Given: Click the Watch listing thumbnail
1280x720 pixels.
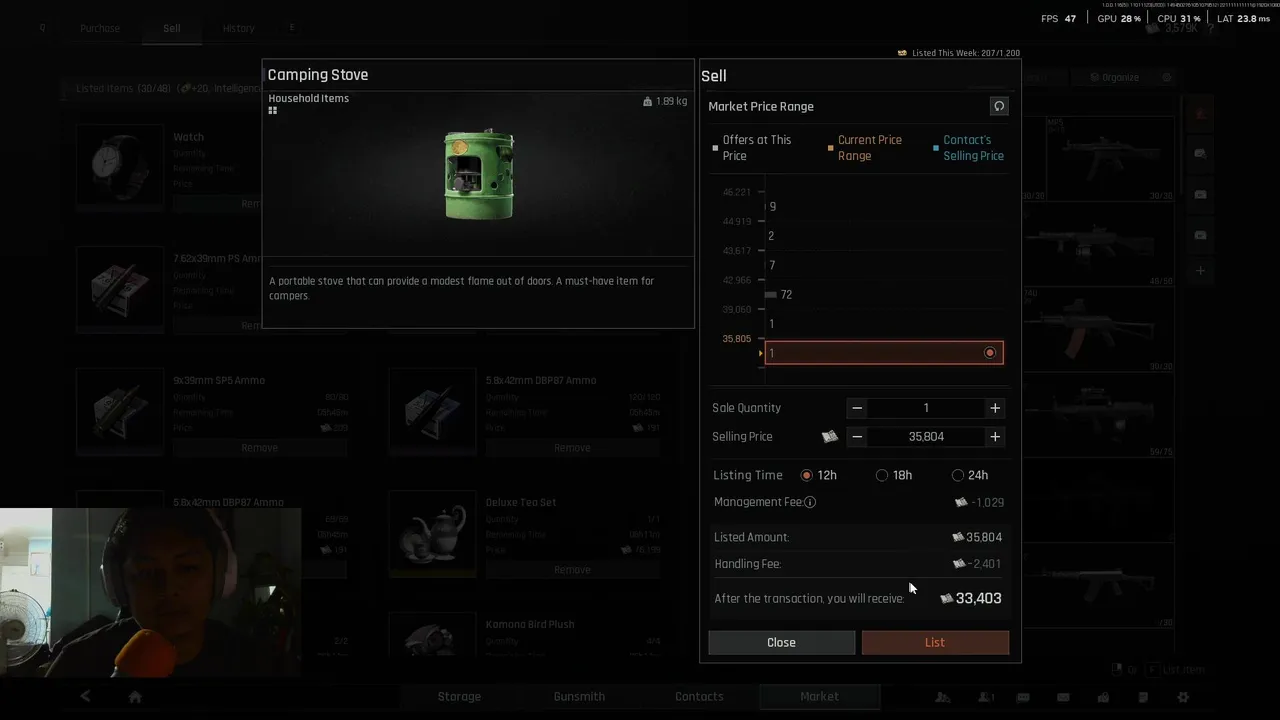Looking at the screenshot, I should 120,167.
